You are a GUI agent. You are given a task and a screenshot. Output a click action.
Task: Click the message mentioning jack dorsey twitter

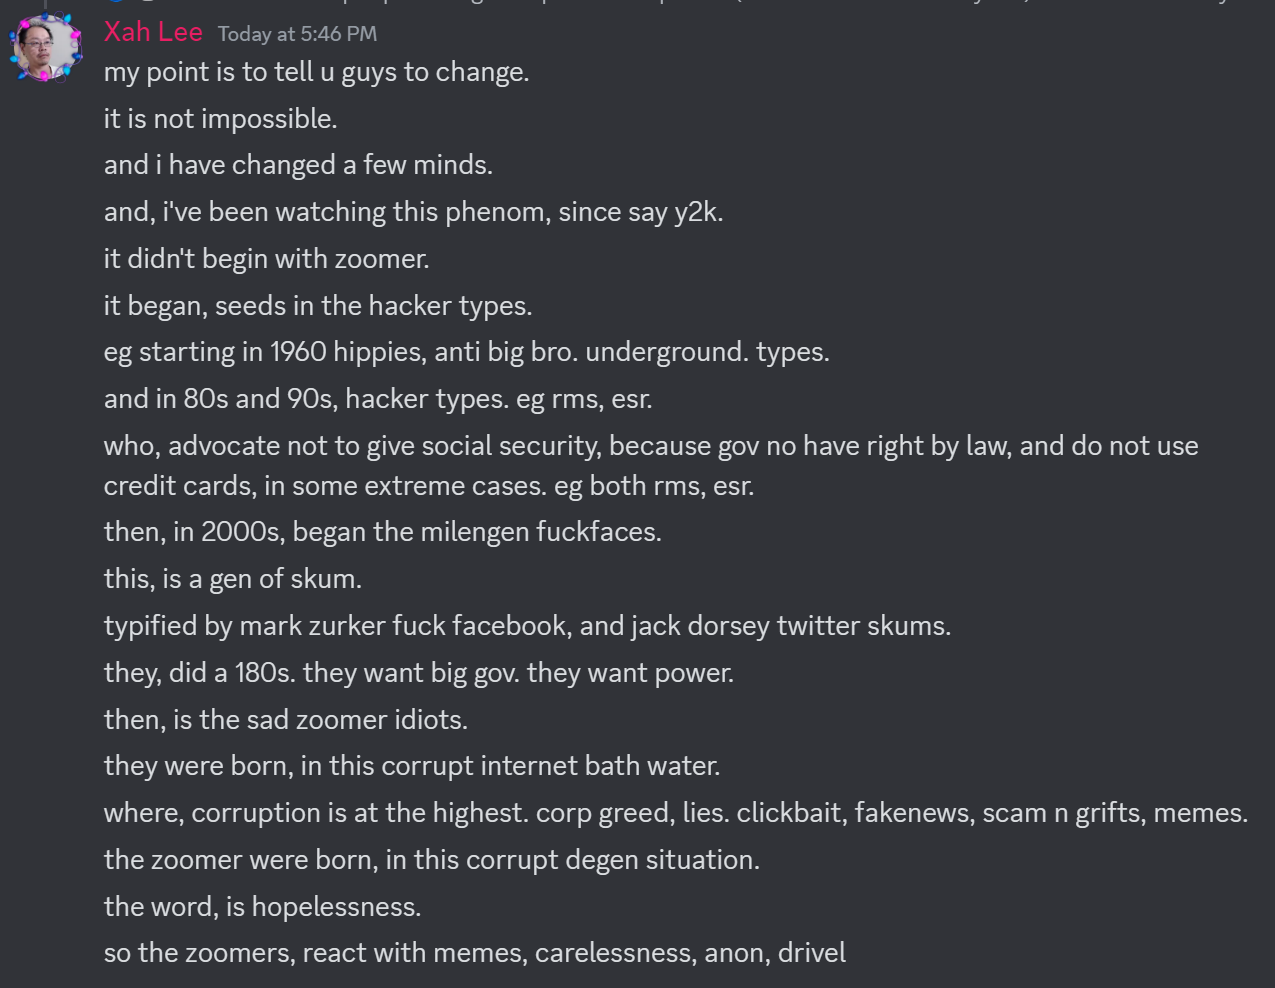(x=527, y=626)
